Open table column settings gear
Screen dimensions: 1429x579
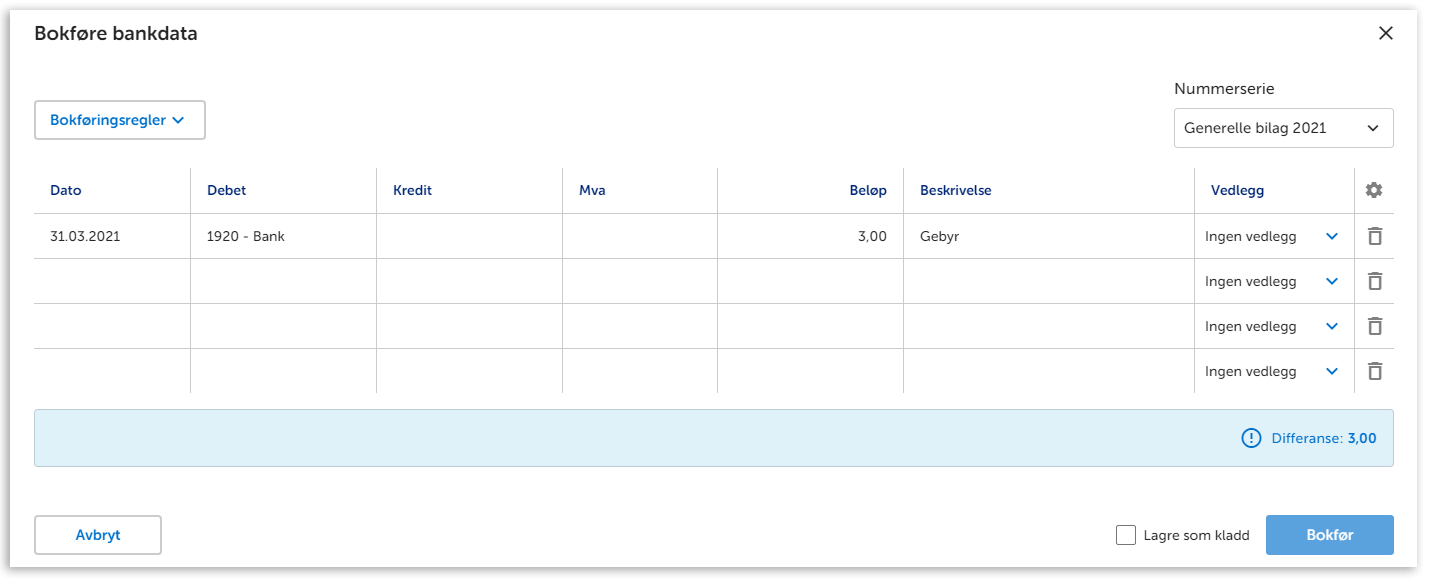[1374, 190]
